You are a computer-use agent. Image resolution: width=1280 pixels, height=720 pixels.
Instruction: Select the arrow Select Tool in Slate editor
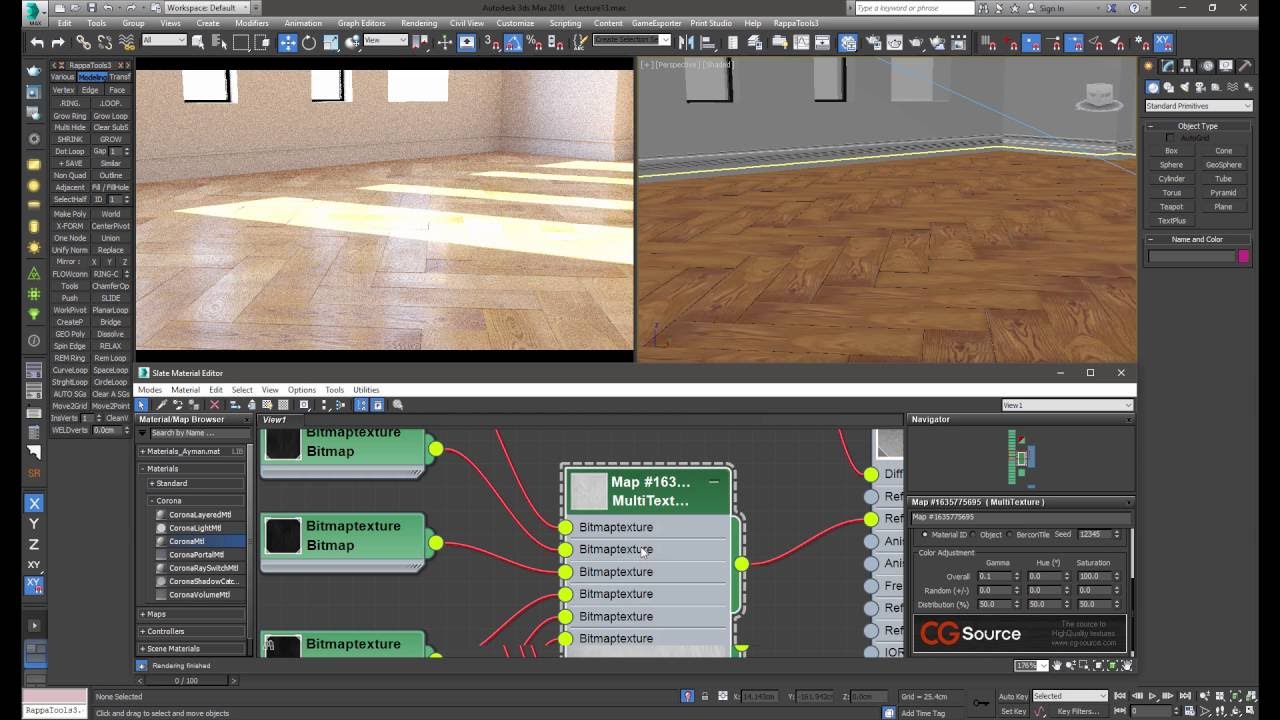142,405
